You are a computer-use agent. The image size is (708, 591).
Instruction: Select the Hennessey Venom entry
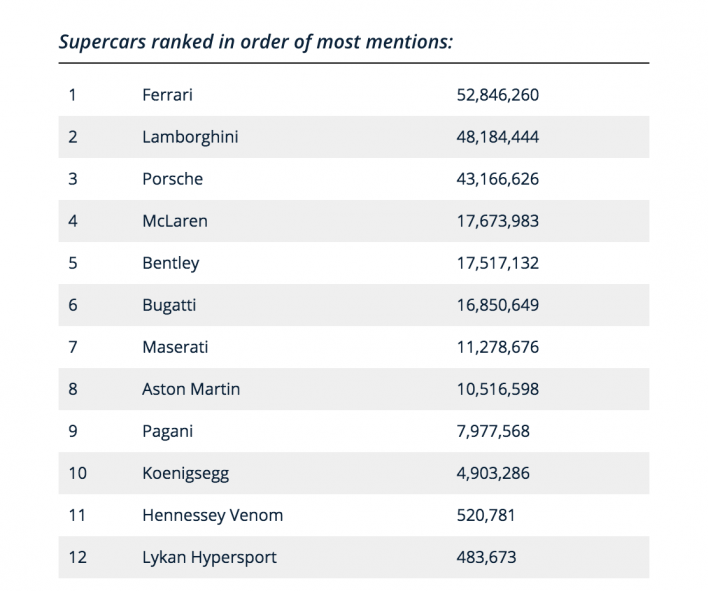[213, 515]
